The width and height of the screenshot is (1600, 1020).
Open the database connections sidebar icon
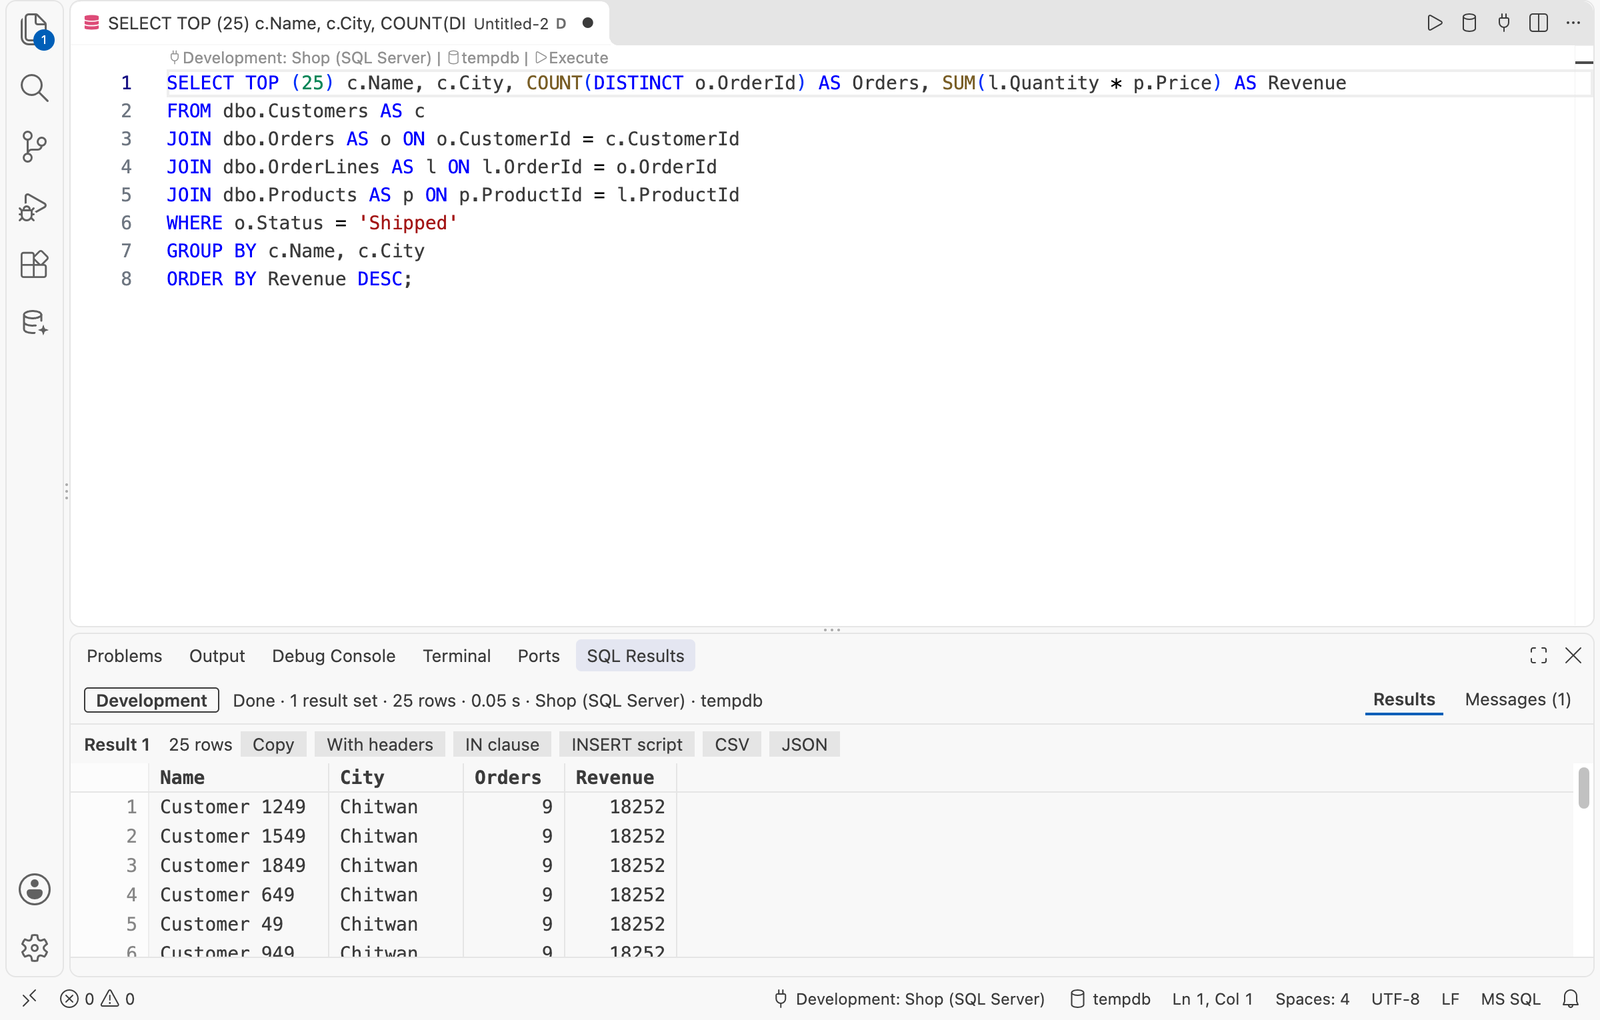pyautogui.click(x=35, y=323)
